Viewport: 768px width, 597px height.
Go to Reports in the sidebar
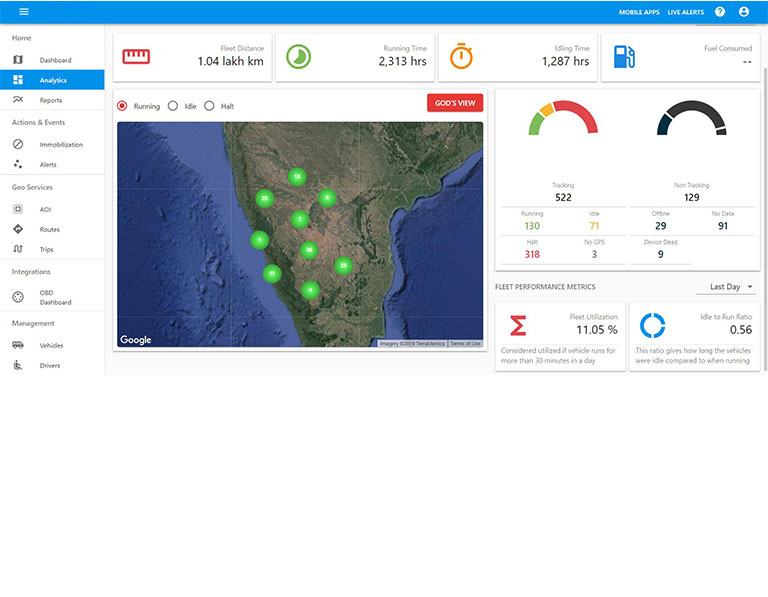tap(51, 100)
